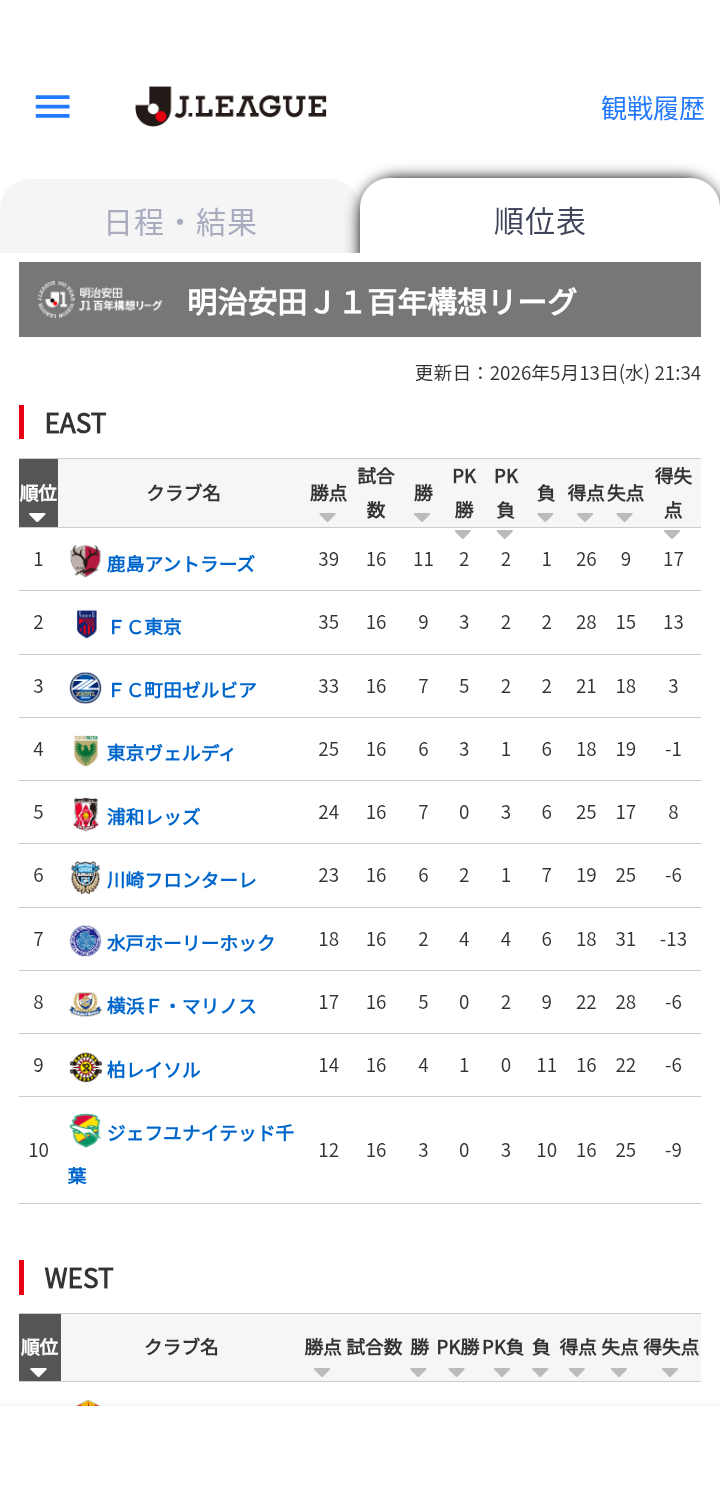This screenshot has width=720, height=1496.
Task: Tap the Kashiwa Reysol crest icon
Action: click(85, 1067)
